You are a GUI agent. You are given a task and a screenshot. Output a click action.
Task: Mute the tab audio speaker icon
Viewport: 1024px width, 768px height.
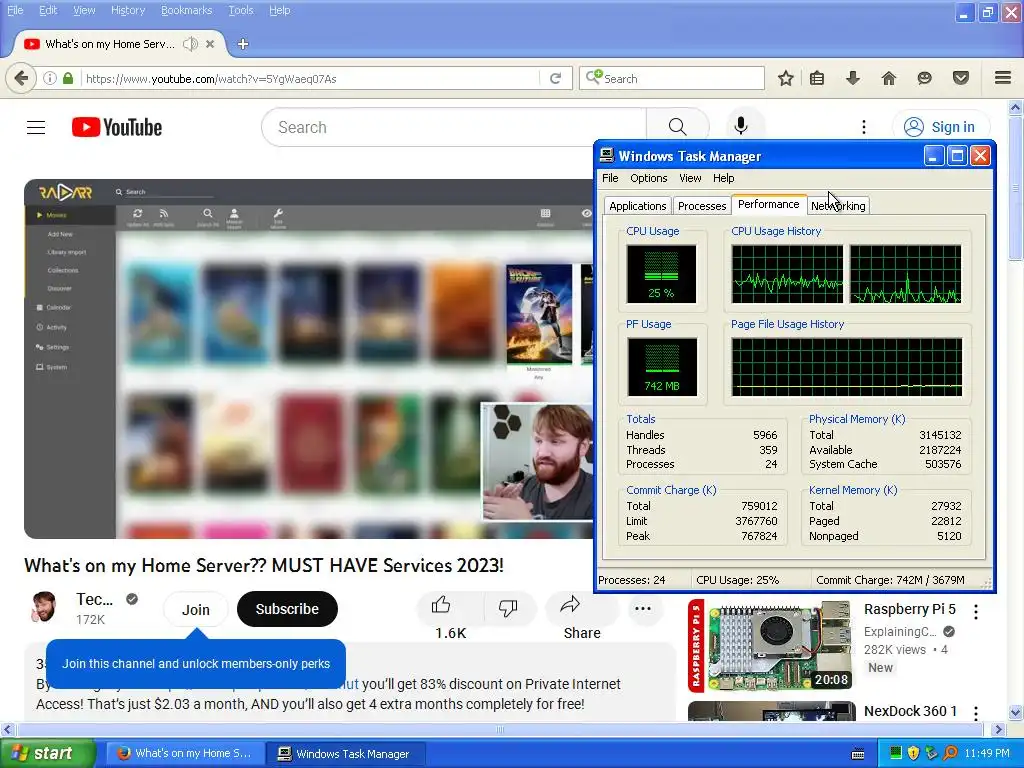(190, 44)
